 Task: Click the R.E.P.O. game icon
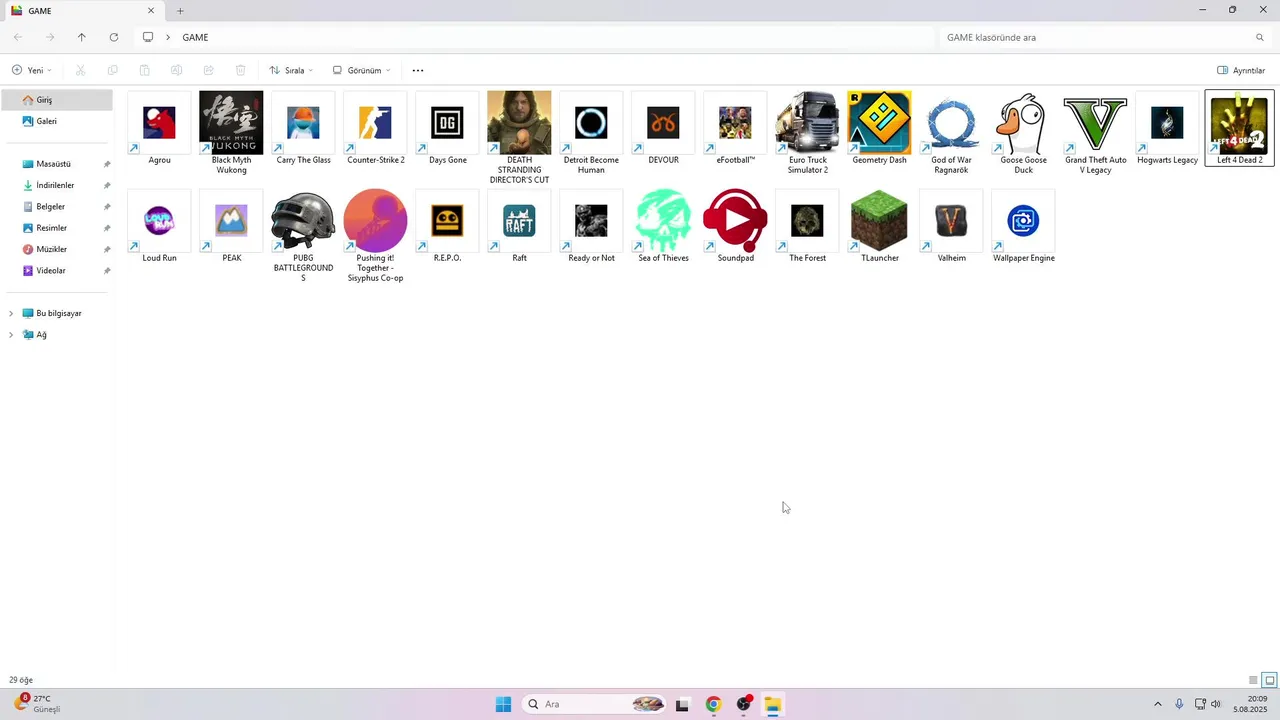pos(447,221)
